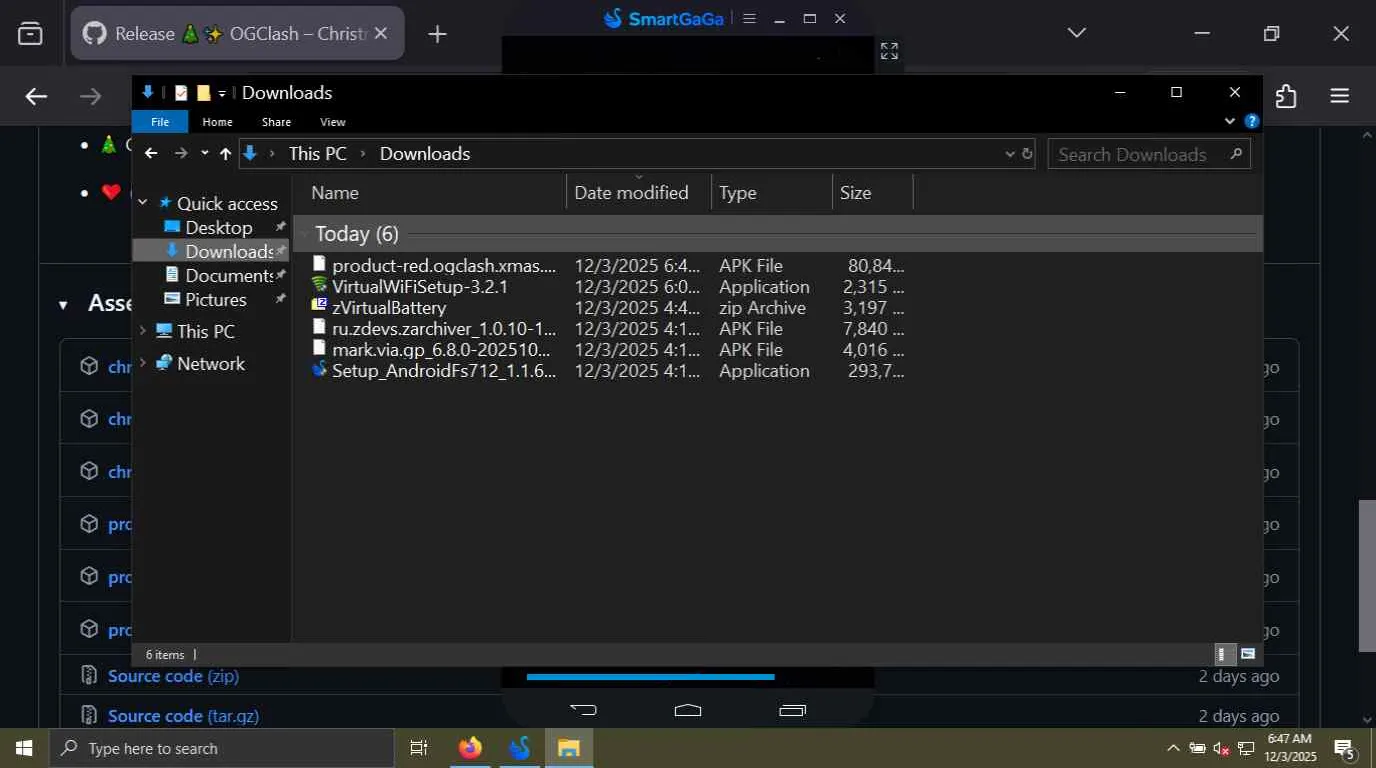Open the Source code (zip) link
The width and height of the screenshot is (1376, 768).
(173, 676)
